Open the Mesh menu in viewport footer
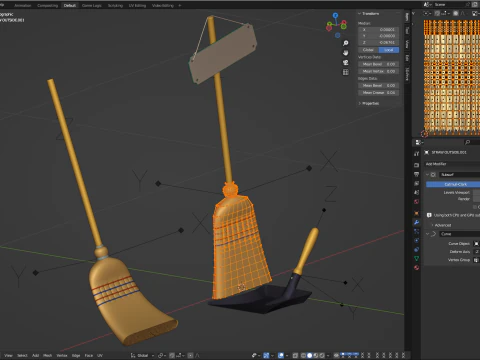Viewport: 480px width, 360px height. pyautogui.click(x=48, y=355)
